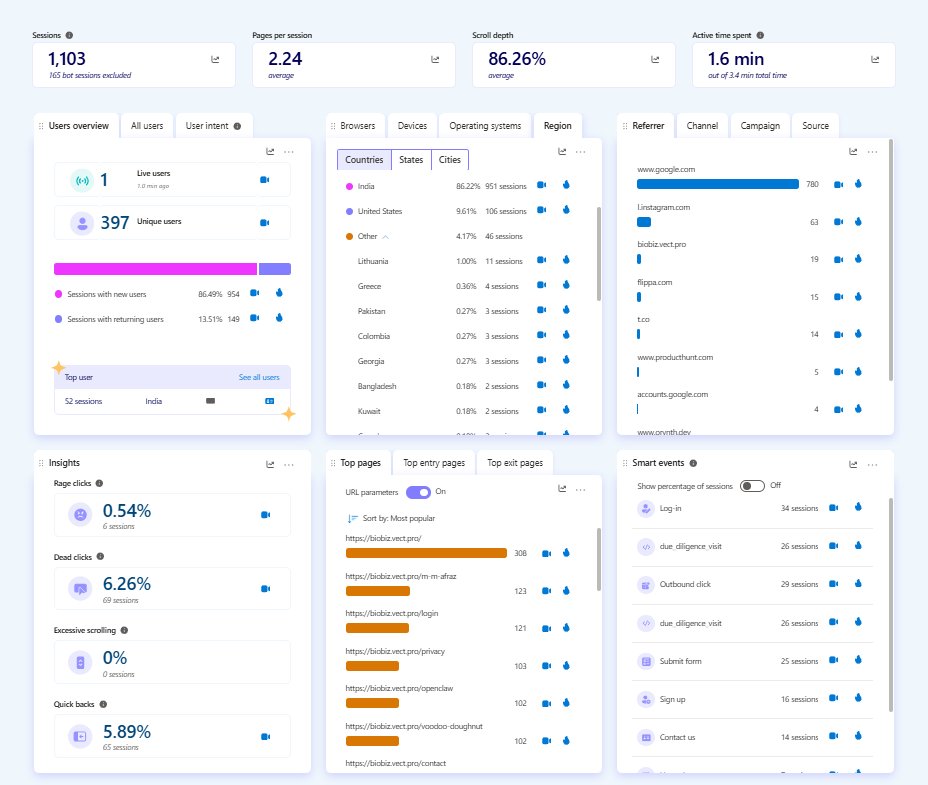The width and height of the screenshot is (928, 785).
Task: Click the info icon beside Smart events
Action: 693,463
